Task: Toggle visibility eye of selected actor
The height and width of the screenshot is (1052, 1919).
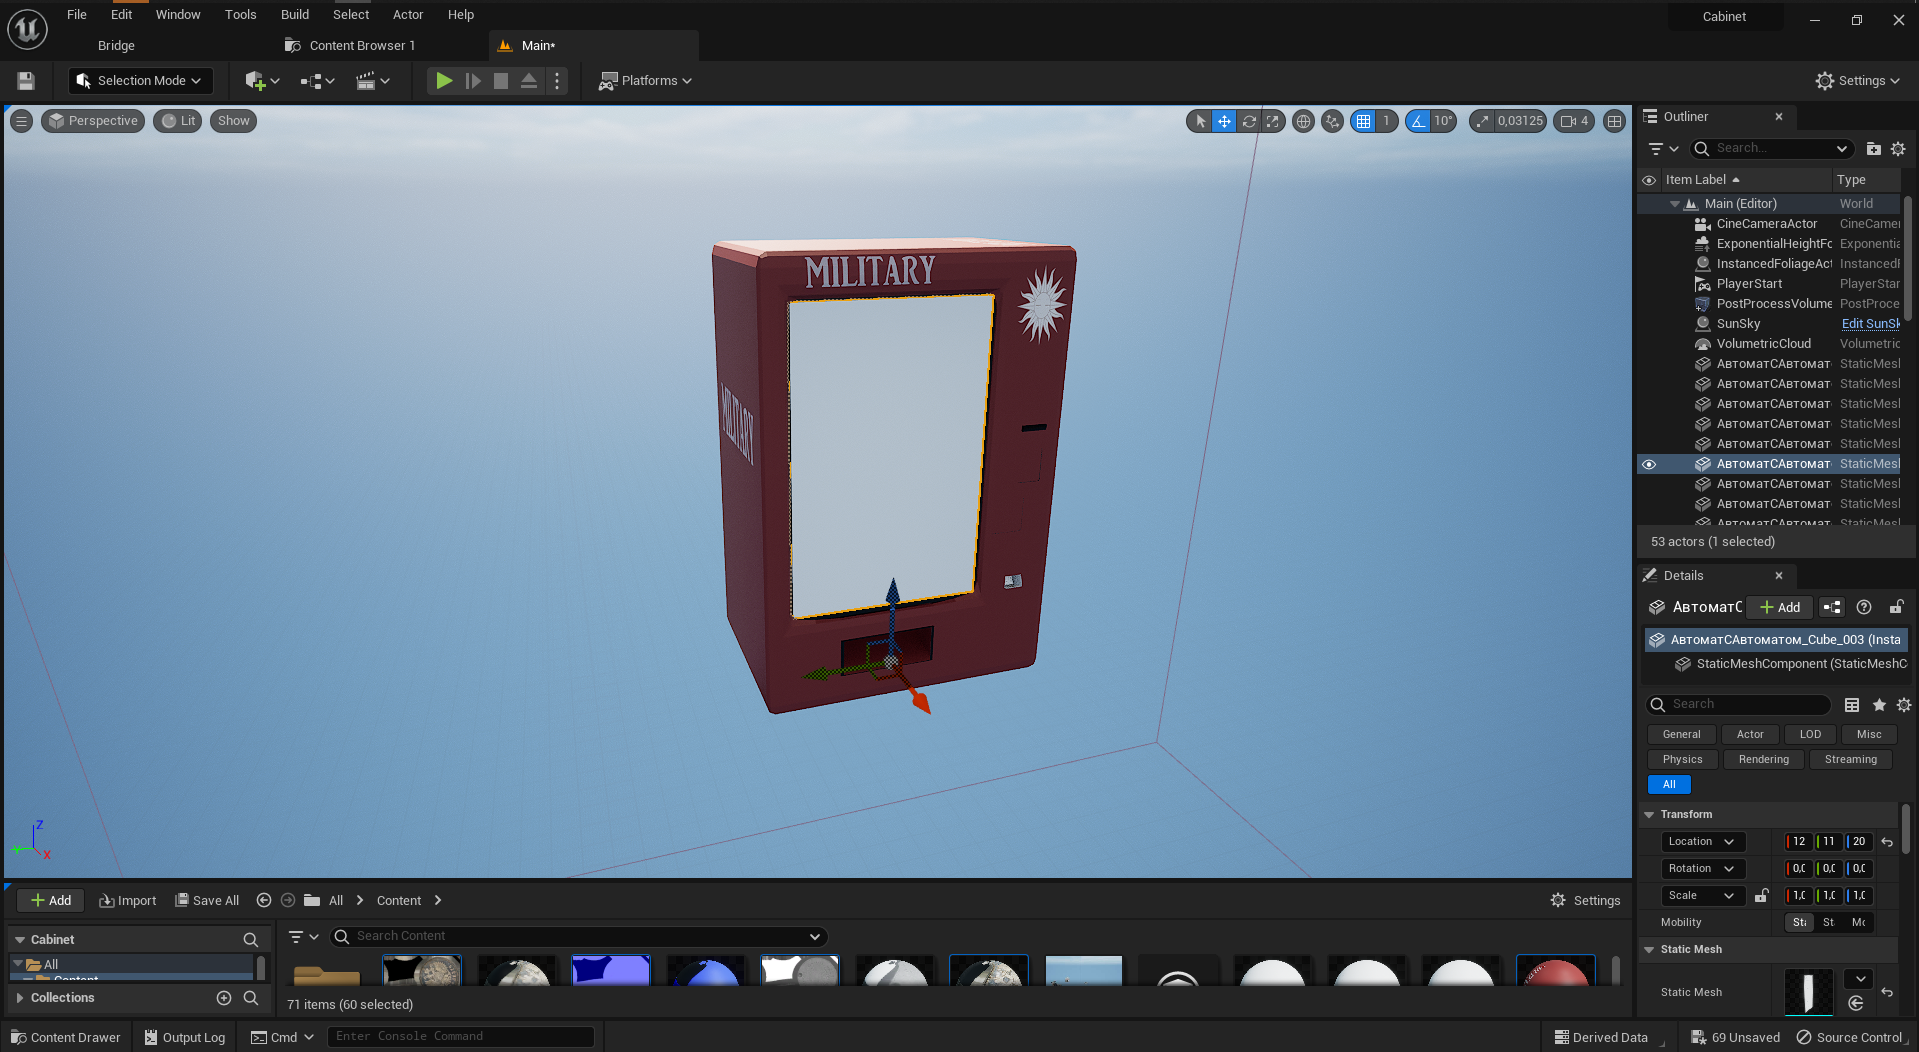Action: 1649,464
